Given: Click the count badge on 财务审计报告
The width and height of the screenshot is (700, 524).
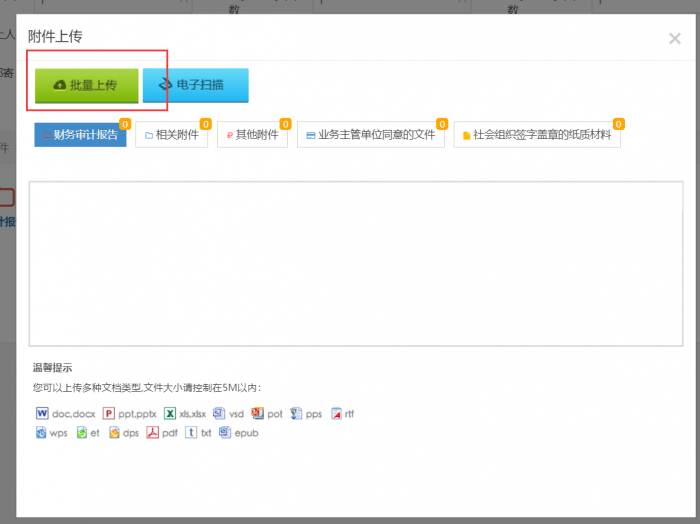Looking at the screenshot, I should pyautogui.click(x=125, y=124).
